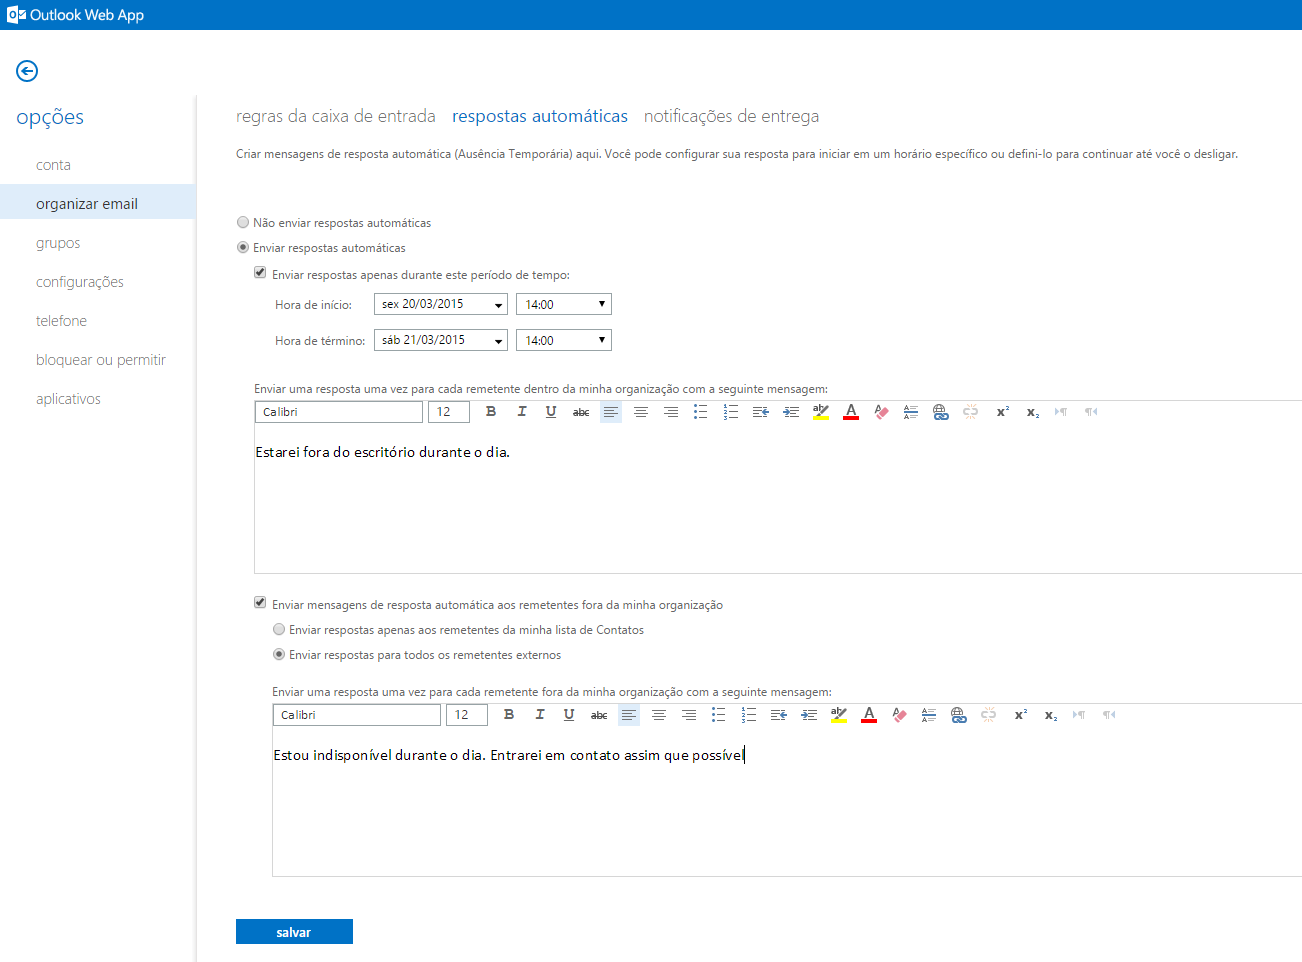The width and height of the screenshot is (1302, 962).
Task: Insert numbered list in internal message toolbar
Action: click(731, 412)
